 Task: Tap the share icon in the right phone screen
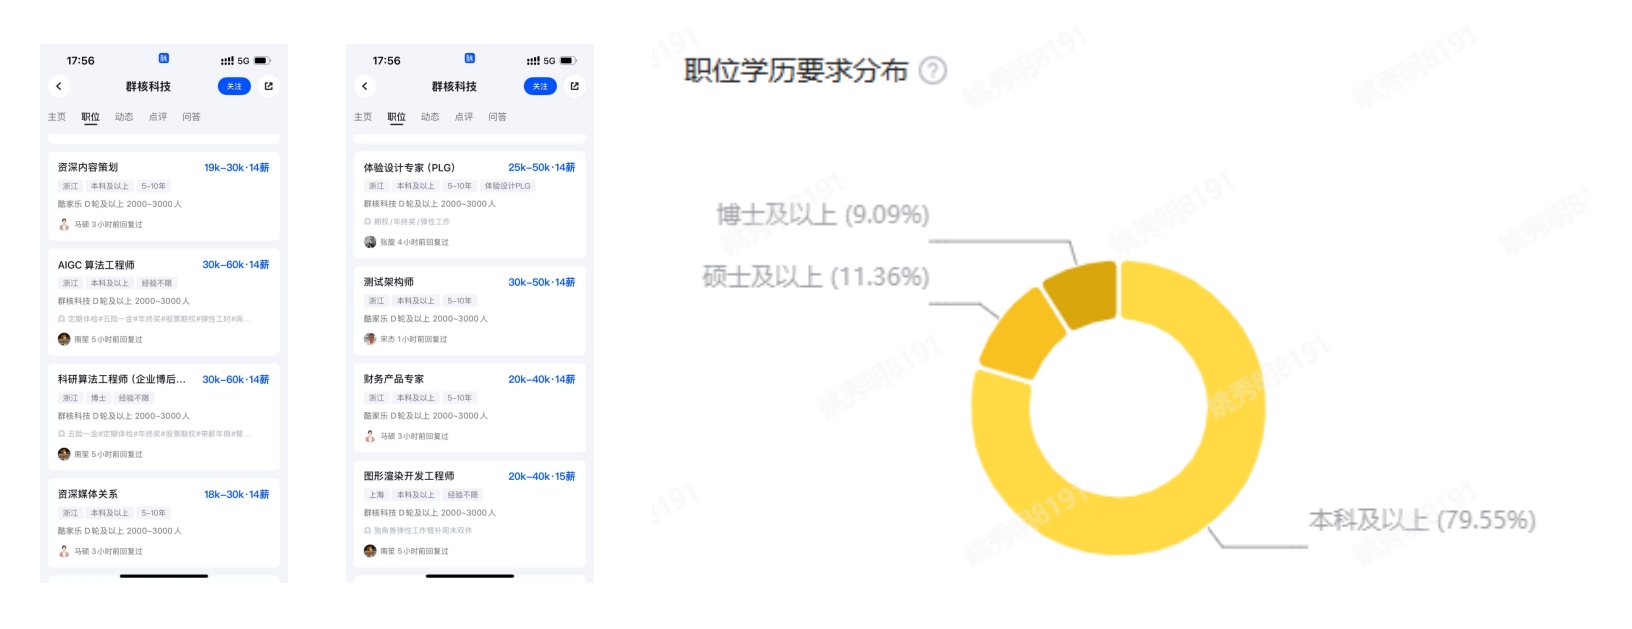click(575, 87)
